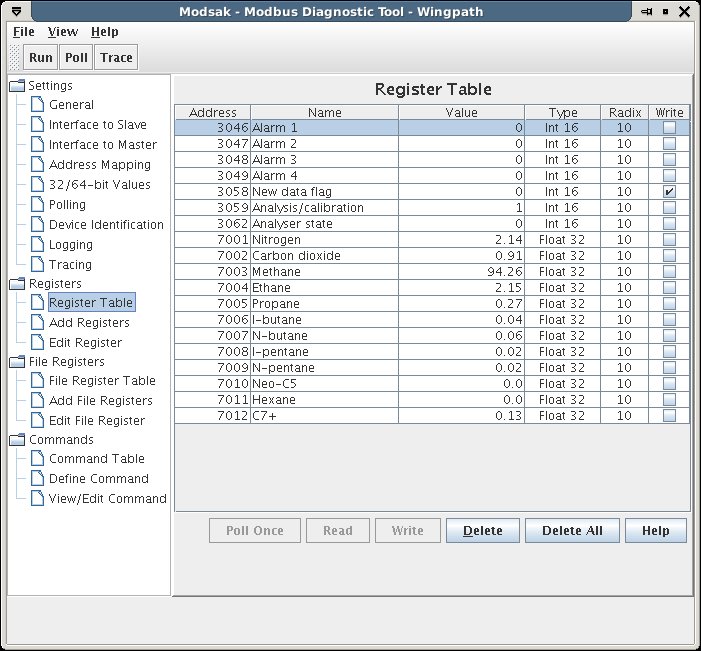Enable Write checkbox for C7+
Image resolution: width=701 pixels, height=651 pixels.
[669, 415]
